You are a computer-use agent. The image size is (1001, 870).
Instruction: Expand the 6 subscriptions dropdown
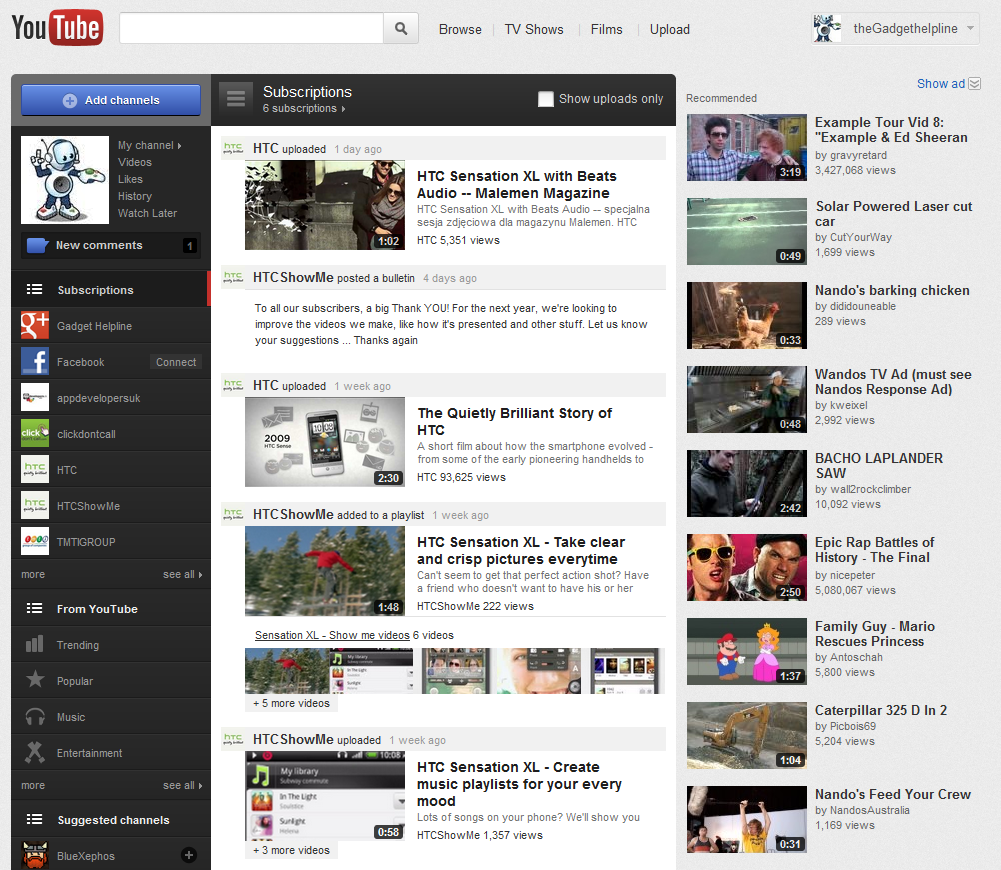[304, 109]
